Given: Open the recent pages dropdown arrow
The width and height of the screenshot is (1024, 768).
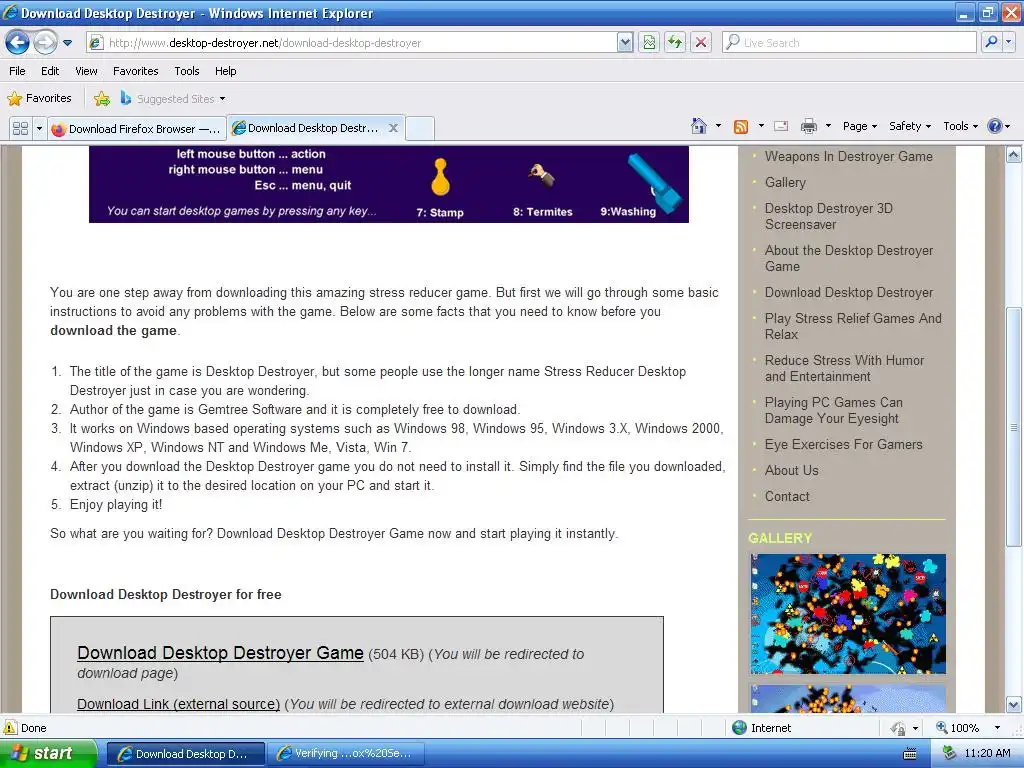Looking at the screenshot, I should pos(67,43).
